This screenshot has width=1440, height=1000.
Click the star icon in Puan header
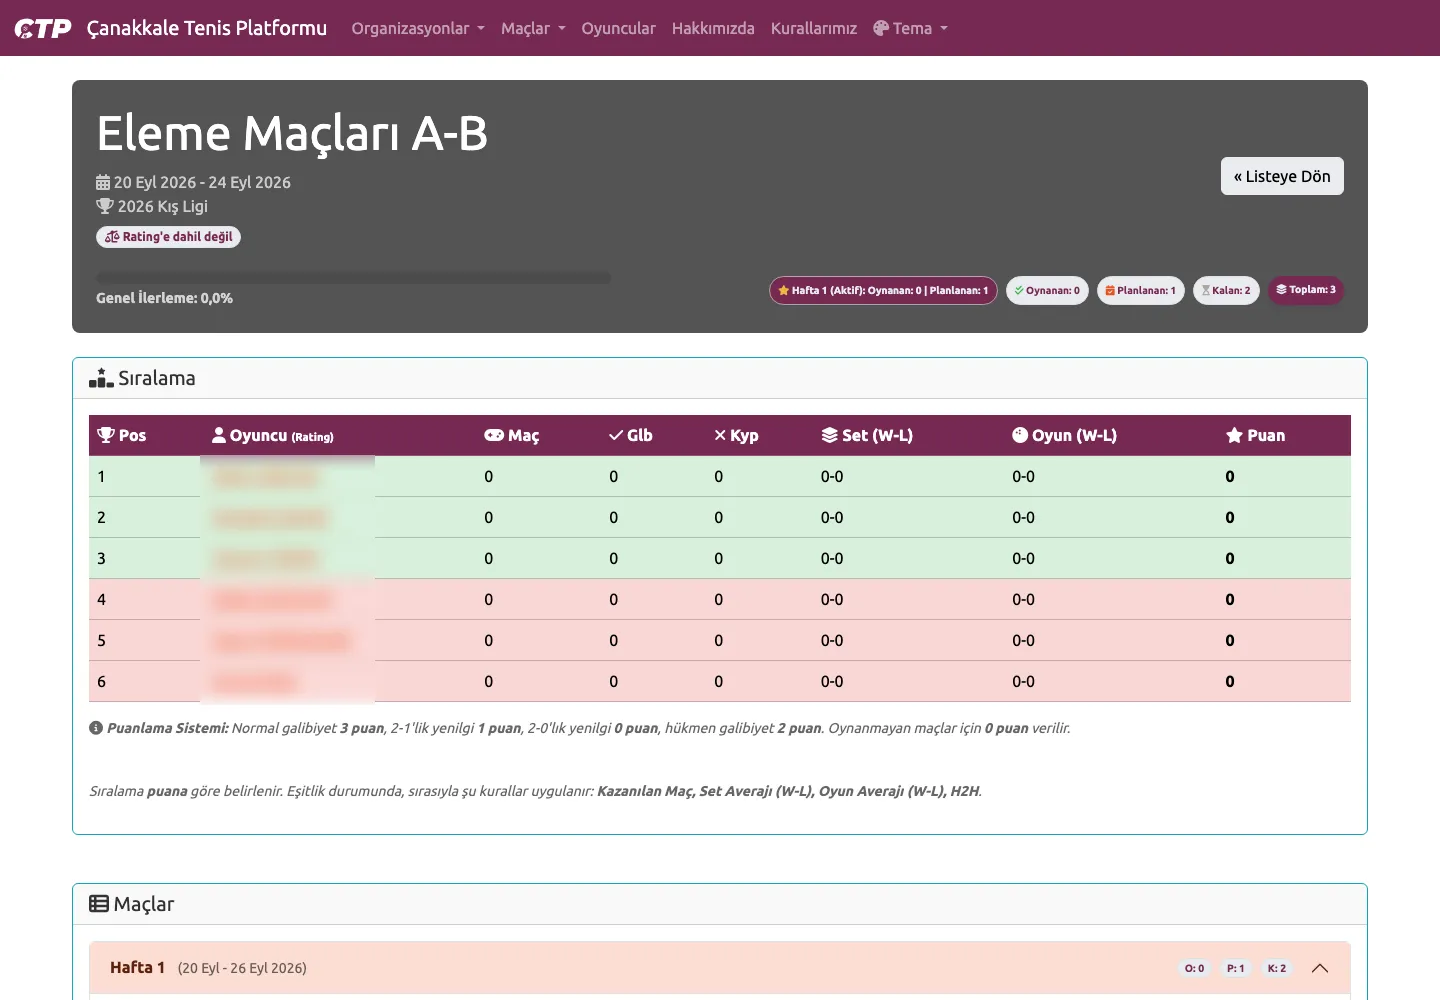1234,435
